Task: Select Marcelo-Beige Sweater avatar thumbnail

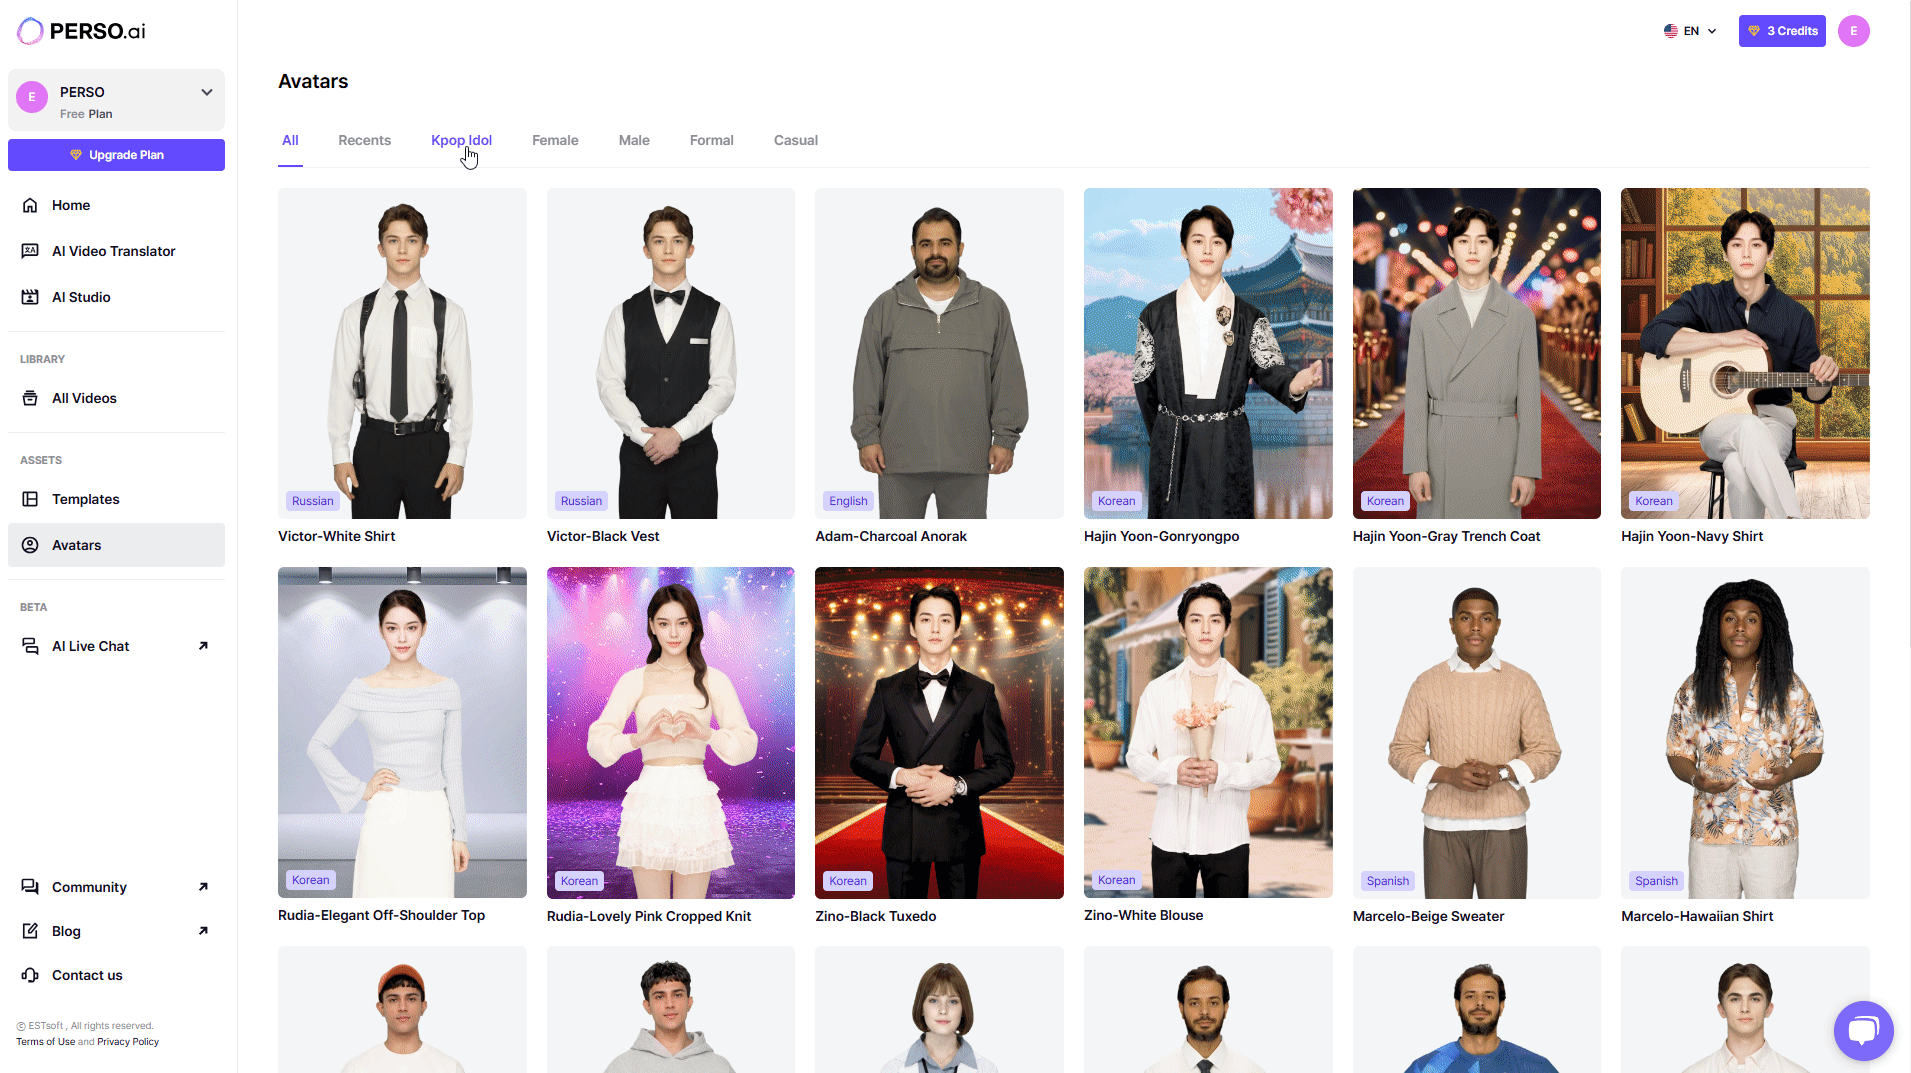Action: [x=1477, y=732]
